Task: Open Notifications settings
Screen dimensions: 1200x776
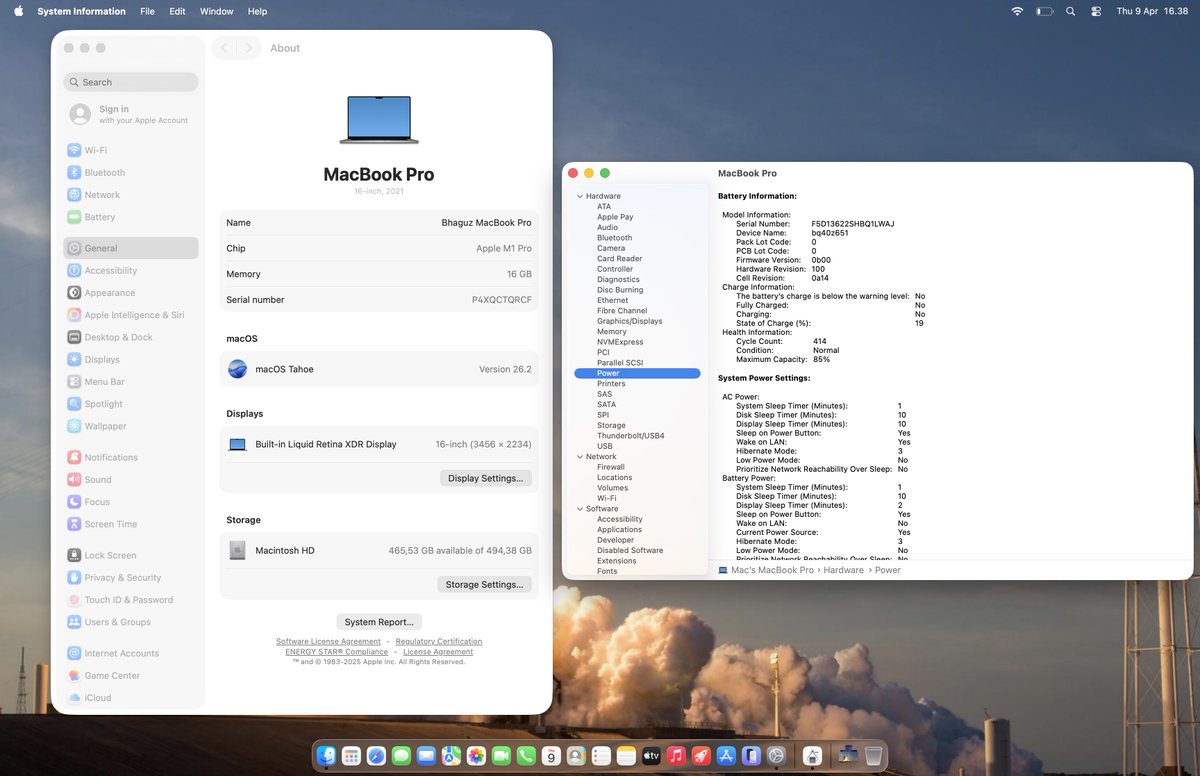Action: [x=131, y=457]
